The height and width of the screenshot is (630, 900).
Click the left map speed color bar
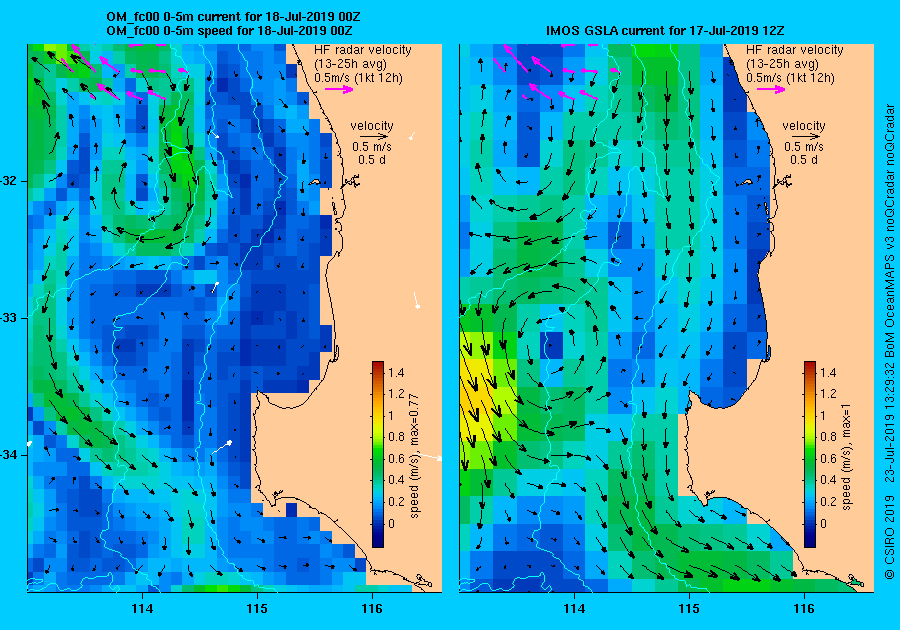[x=378, y=454]
